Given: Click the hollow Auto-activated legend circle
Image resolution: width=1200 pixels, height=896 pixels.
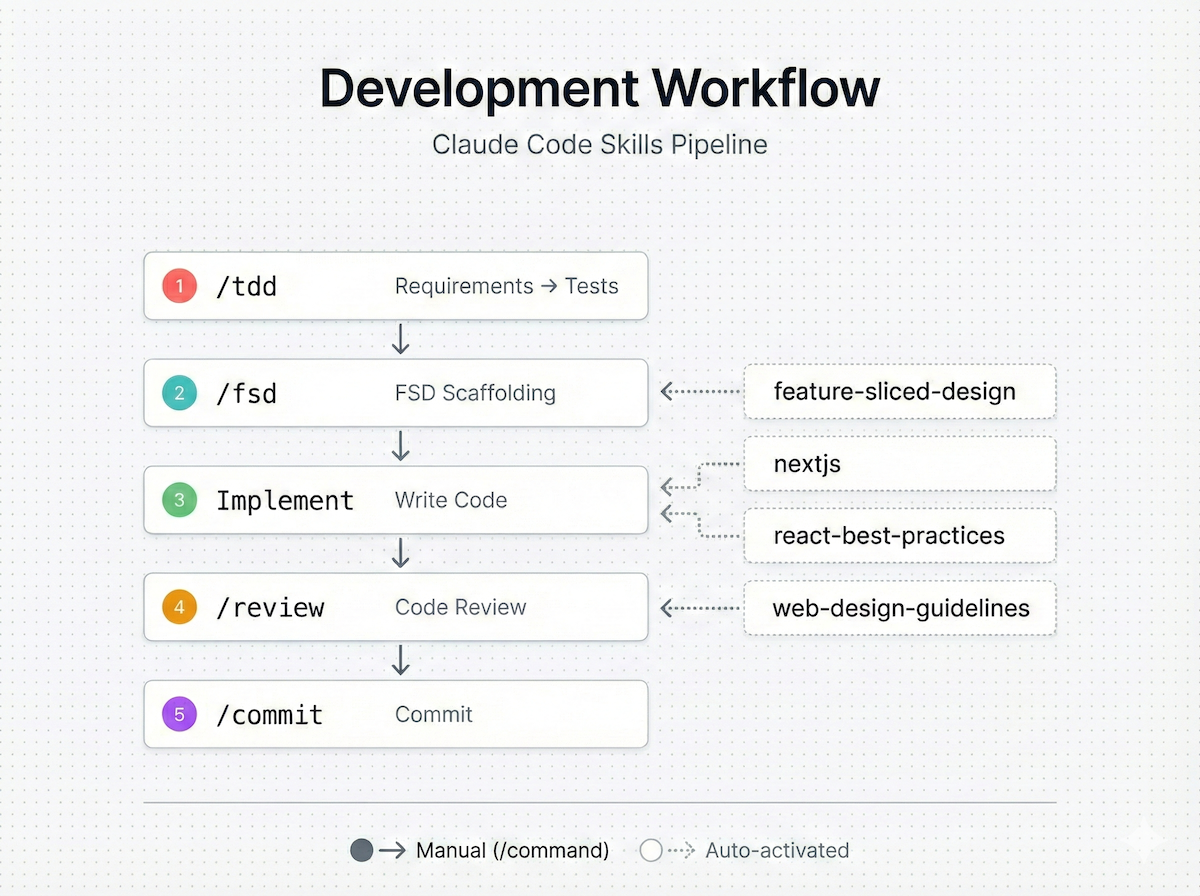Looking at the screenshot, I should [x=651, y=851].
